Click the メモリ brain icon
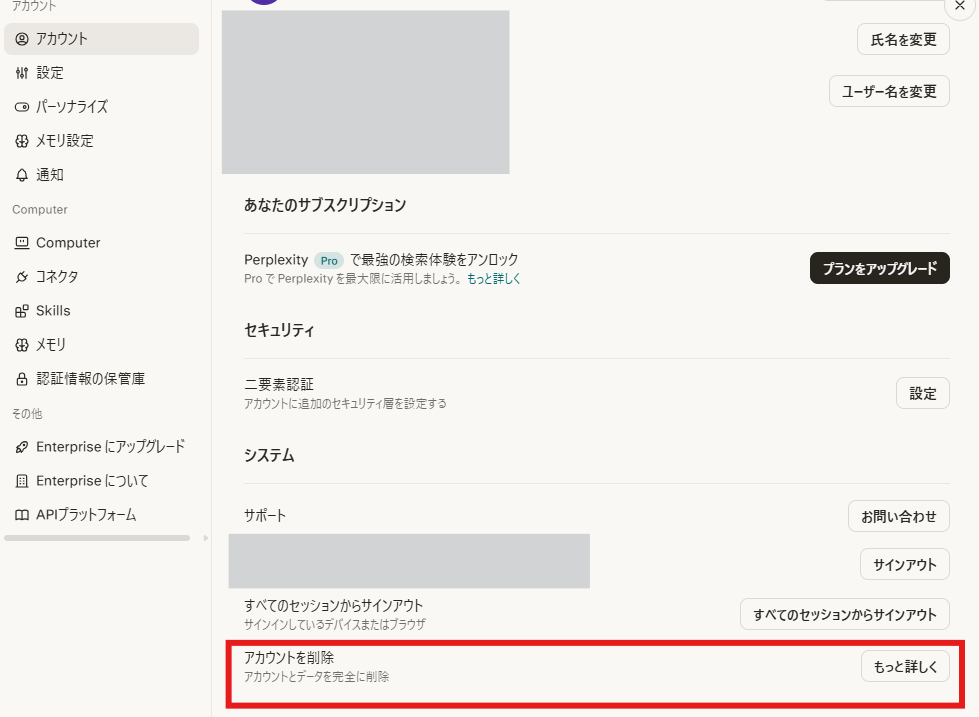 pyautogui.click(x=22, y=345)
